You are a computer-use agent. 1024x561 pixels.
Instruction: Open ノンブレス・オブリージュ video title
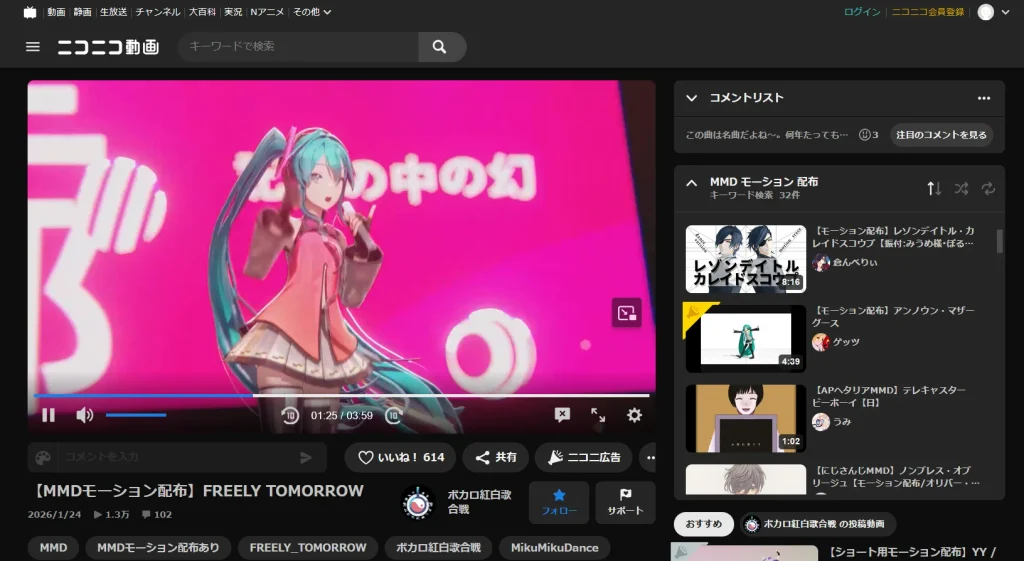pyautogui.click(x=895, y=476)
